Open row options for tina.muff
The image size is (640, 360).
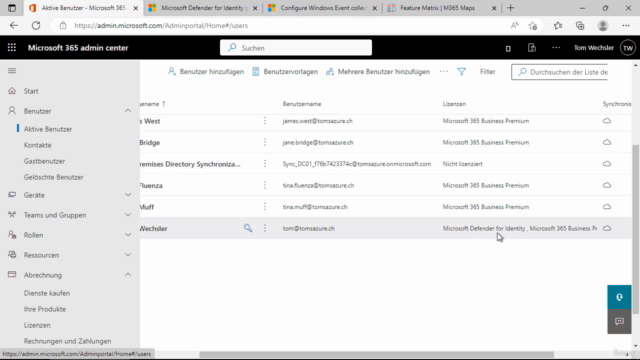coord(265,207)
